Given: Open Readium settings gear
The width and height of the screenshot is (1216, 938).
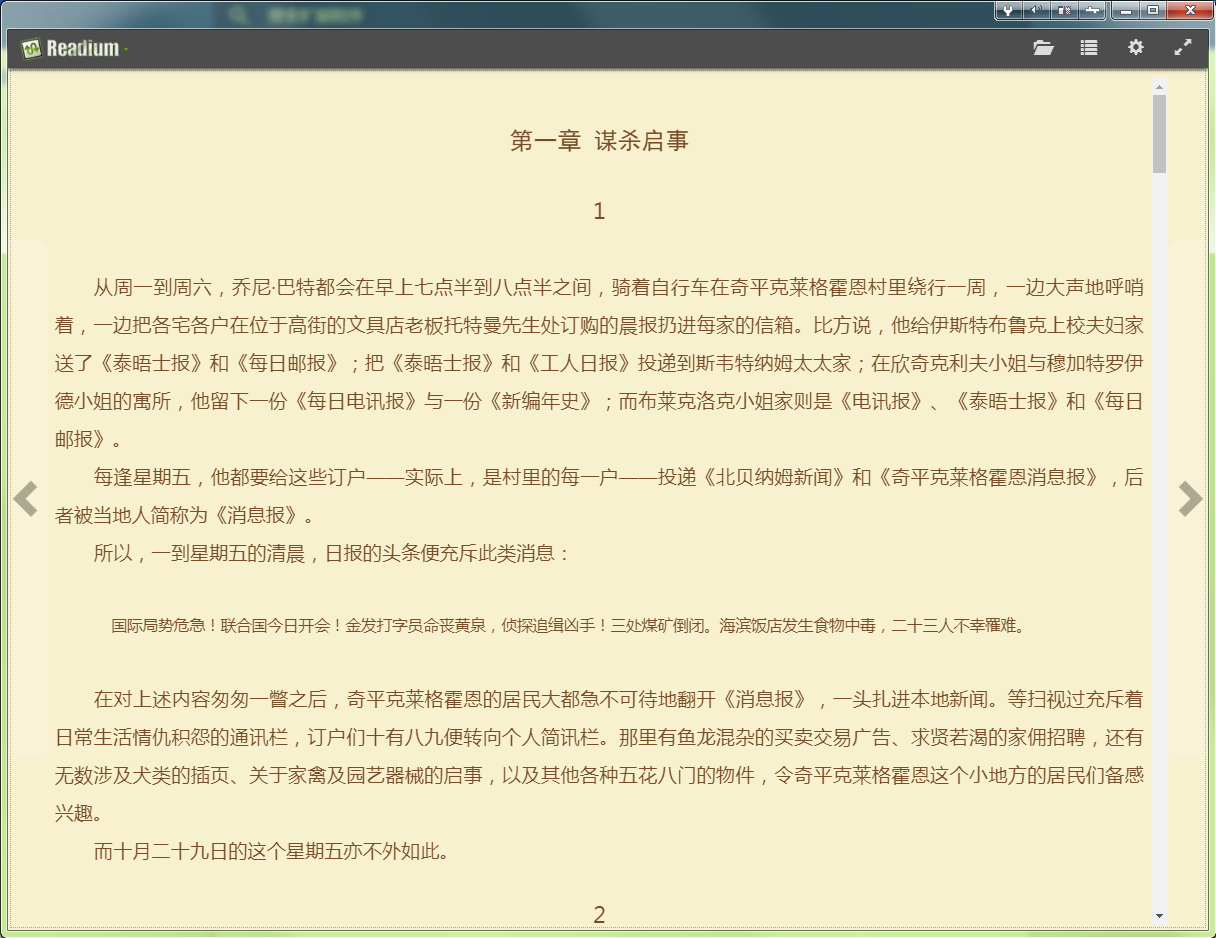Looking at the screenshot, I should [x=1135, y=47].
